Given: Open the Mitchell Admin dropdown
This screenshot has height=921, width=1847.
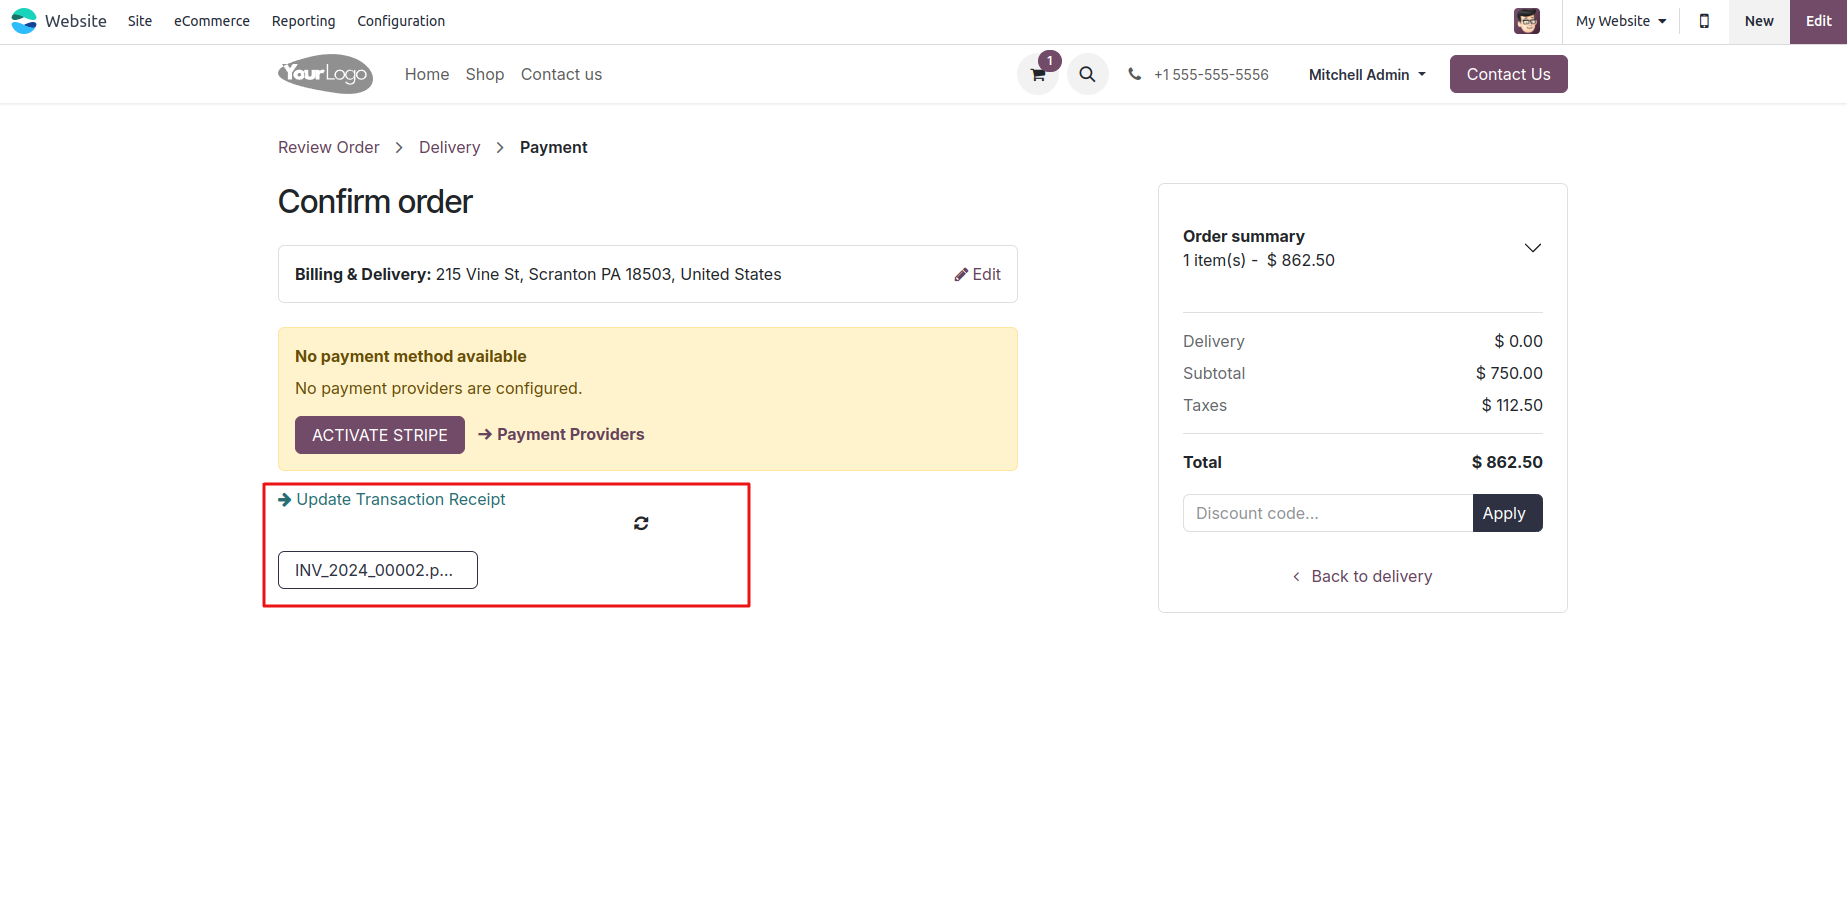Looking at the screenshot, I should (1366, 75).
